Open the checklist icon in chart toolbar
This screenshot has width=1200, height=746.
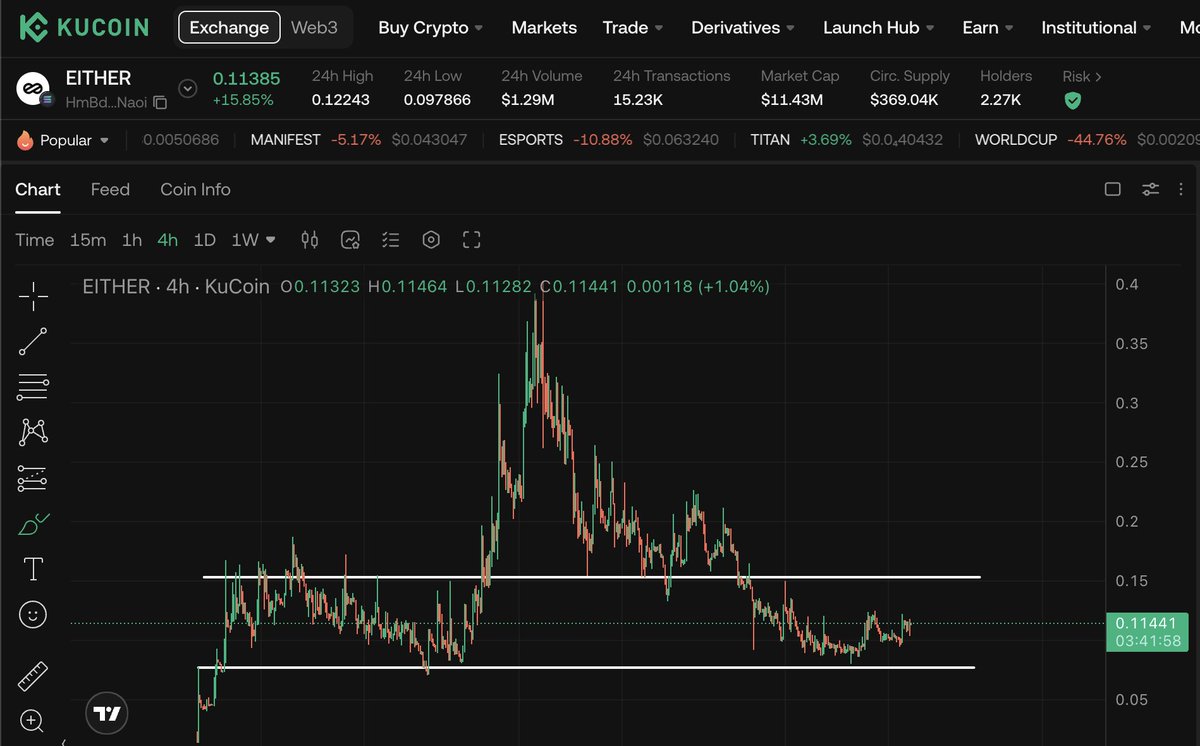click(x=390, y=240)
